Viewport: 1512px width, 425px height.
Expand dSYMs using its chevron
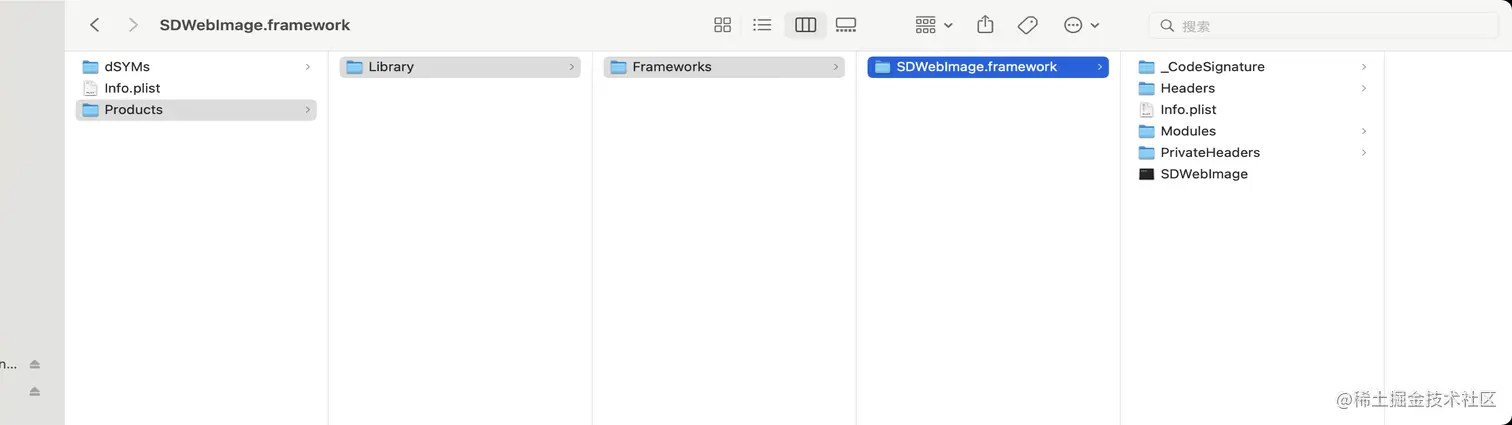tap(307, 67)
